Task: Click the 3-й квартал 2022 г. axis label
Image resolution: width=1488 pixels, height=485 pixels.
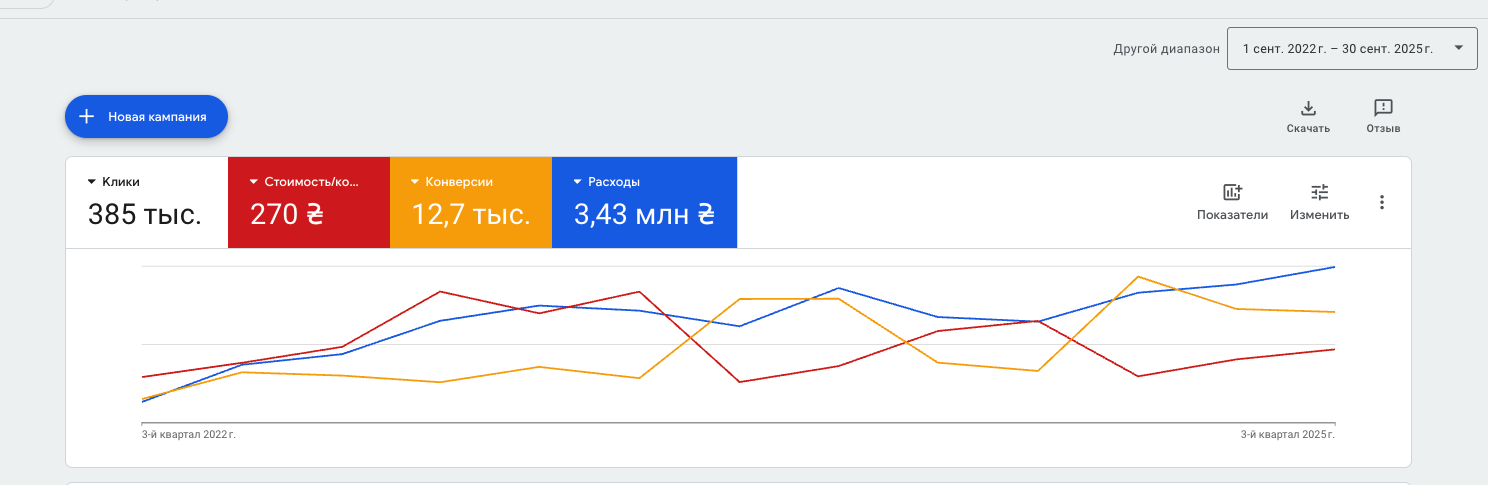Action: pyautogui.click(x=188, y=435)
